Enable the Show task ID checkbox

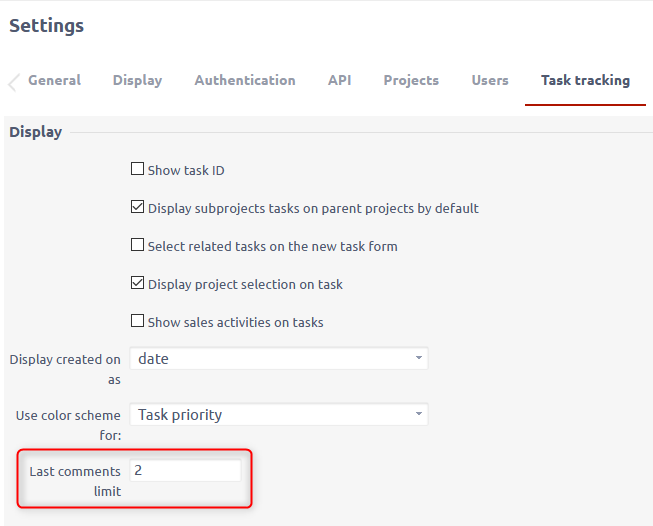[137, 170]
